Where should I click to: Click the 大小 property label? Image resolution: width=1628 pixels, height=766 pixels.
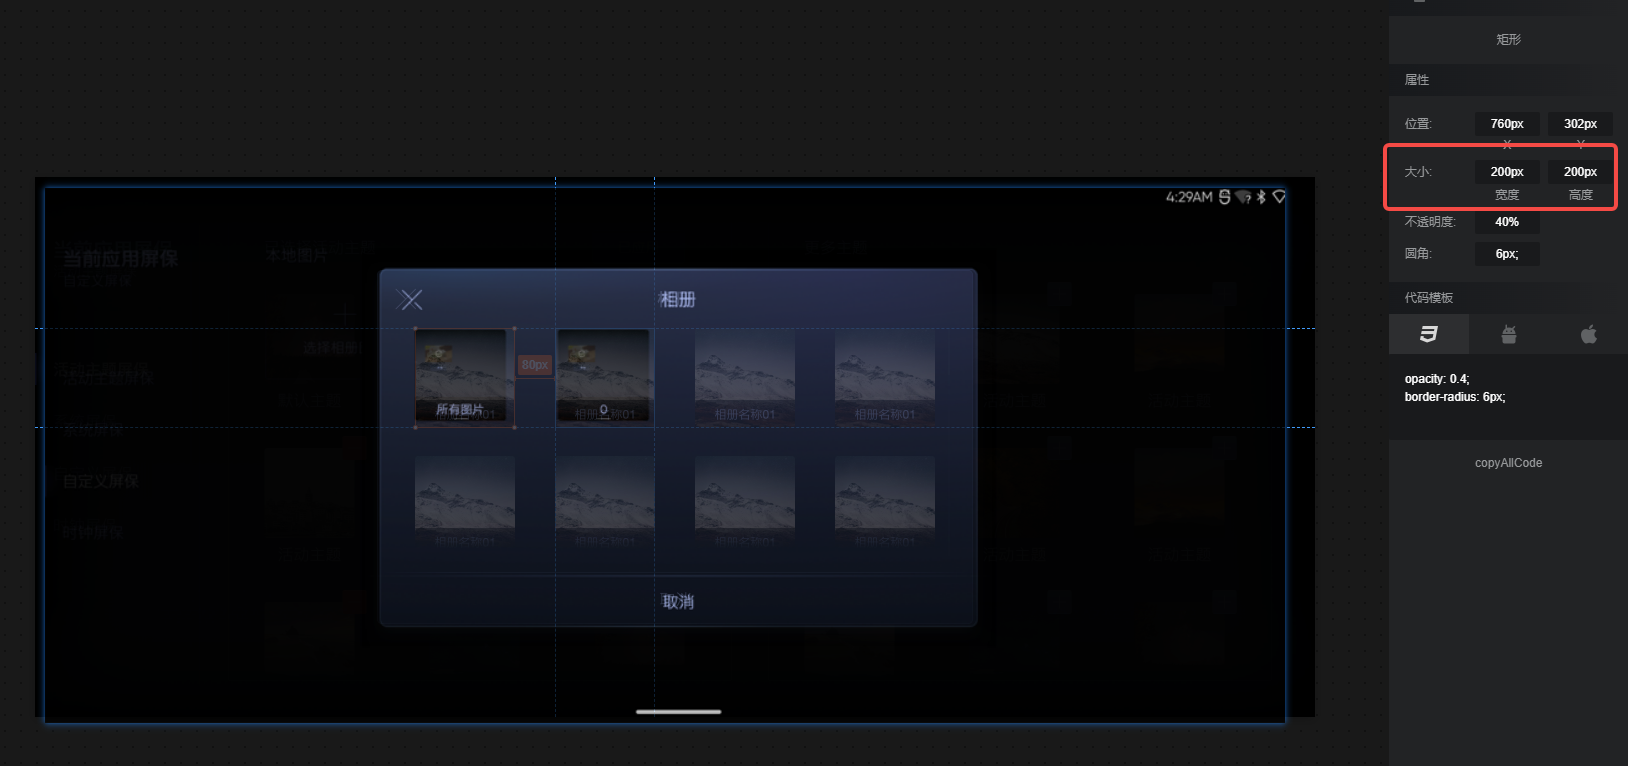1418,172
